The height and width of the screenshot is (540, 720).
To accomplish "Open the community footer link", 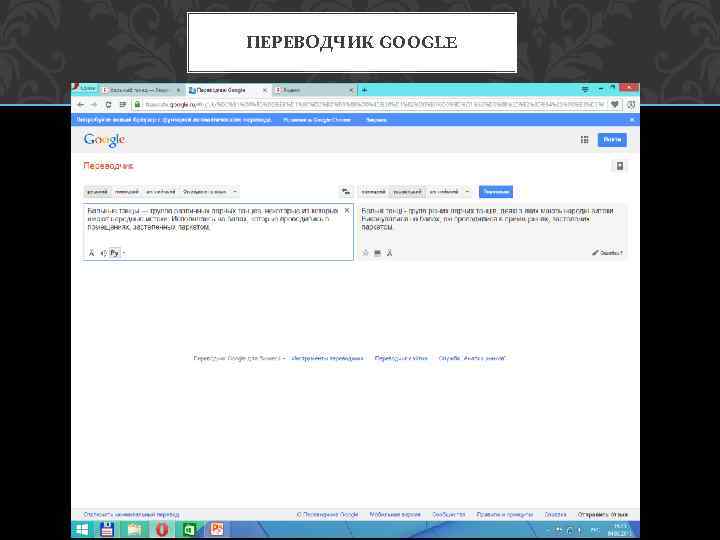I will pyautogui.click(x=449, y=515).
